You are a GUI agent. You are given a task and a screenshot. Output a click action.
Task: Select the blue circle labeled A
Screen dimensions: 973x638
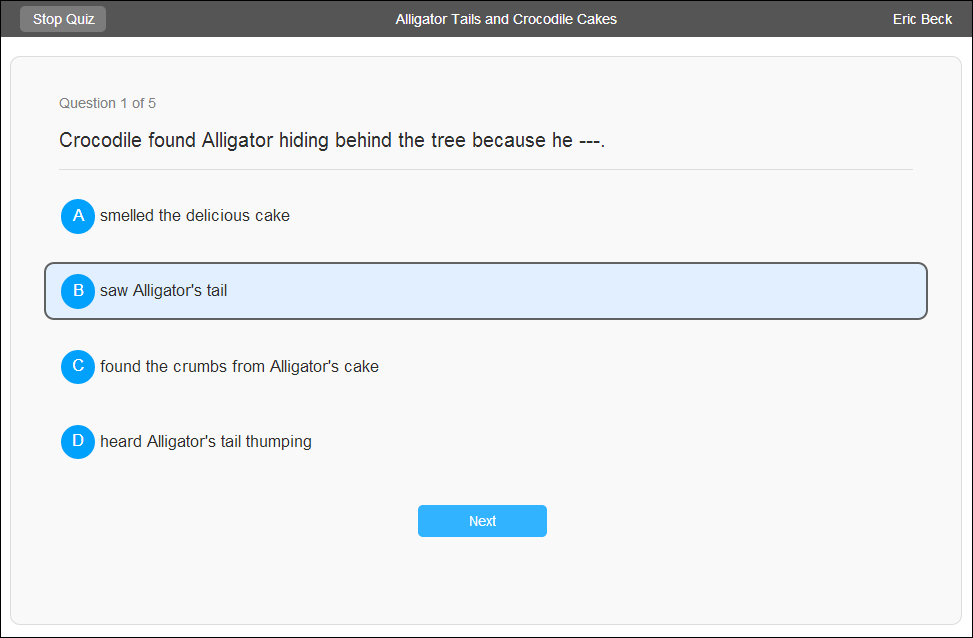[x=78, y=216]
